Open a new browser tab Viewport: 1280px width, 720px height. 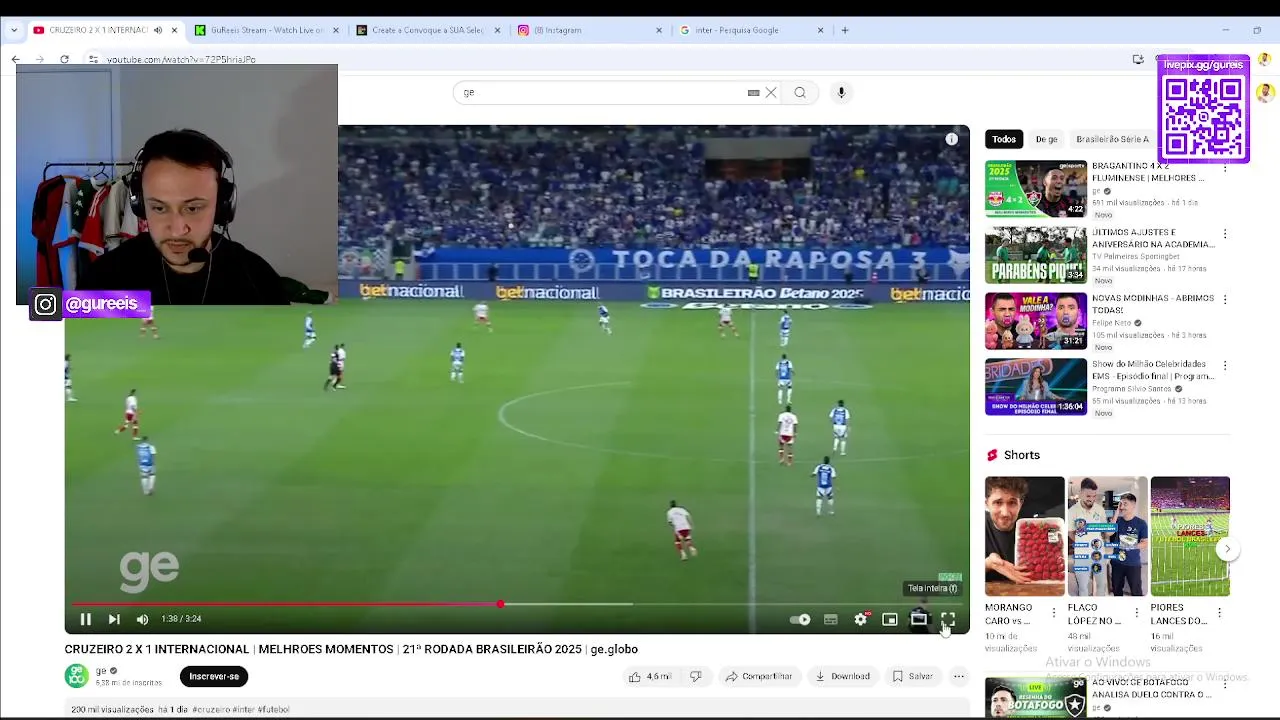click(x=845, y=30)
